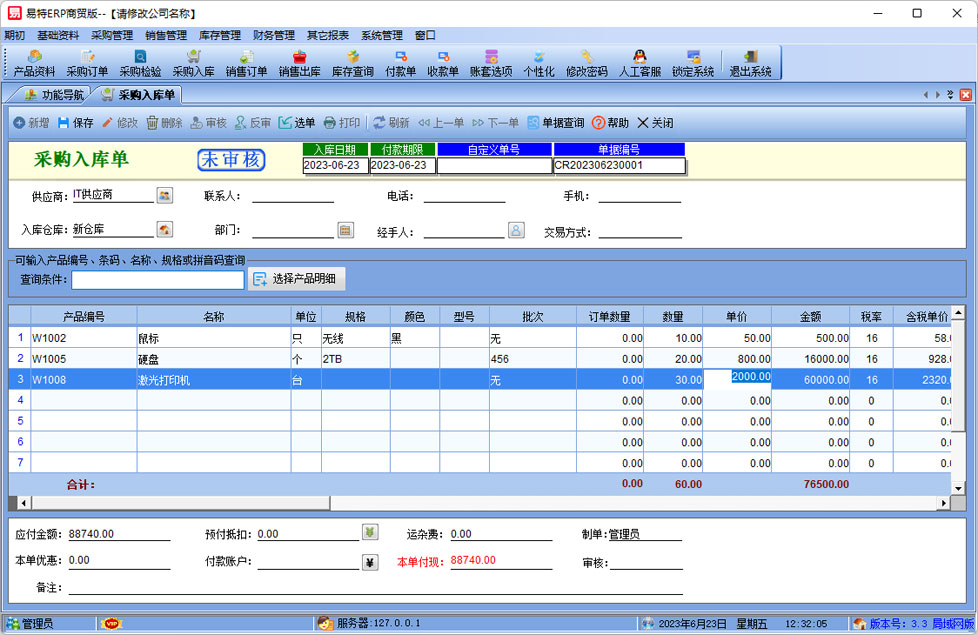Open 人工客服 support icon
Image resolution: width=978 pixels, height=635 pixels.
(x=640, y=63)
